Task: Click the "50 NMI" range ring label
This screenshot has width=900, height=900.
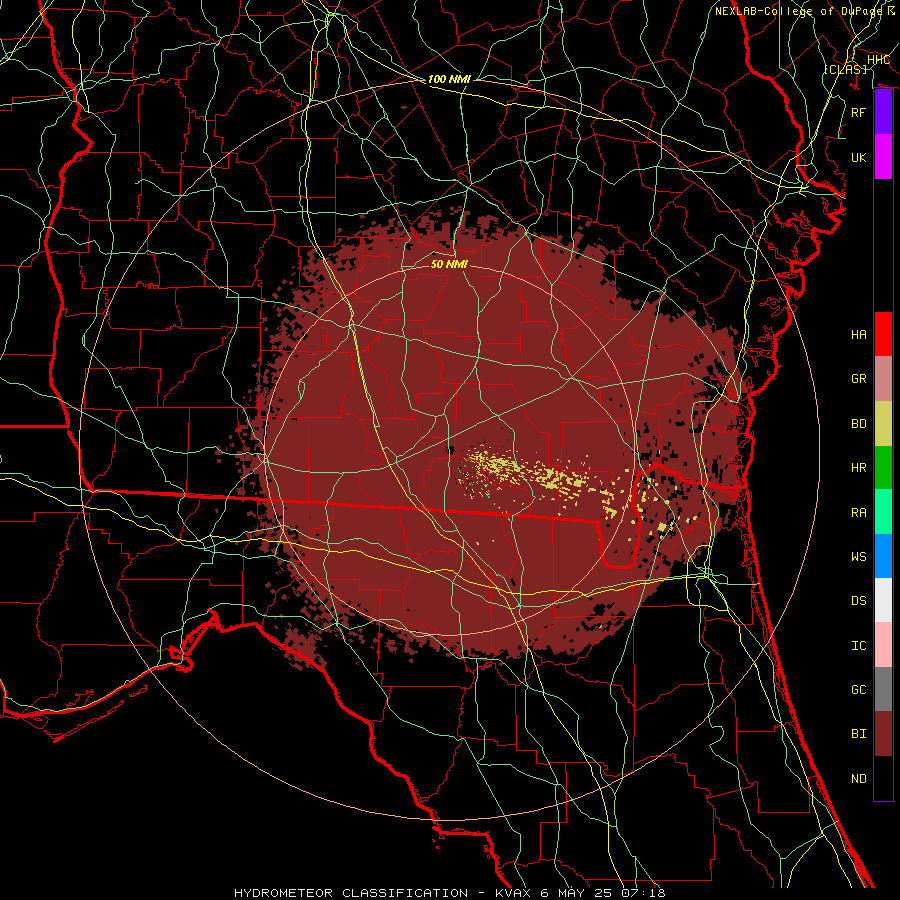Action: click(x=449, y=264)
